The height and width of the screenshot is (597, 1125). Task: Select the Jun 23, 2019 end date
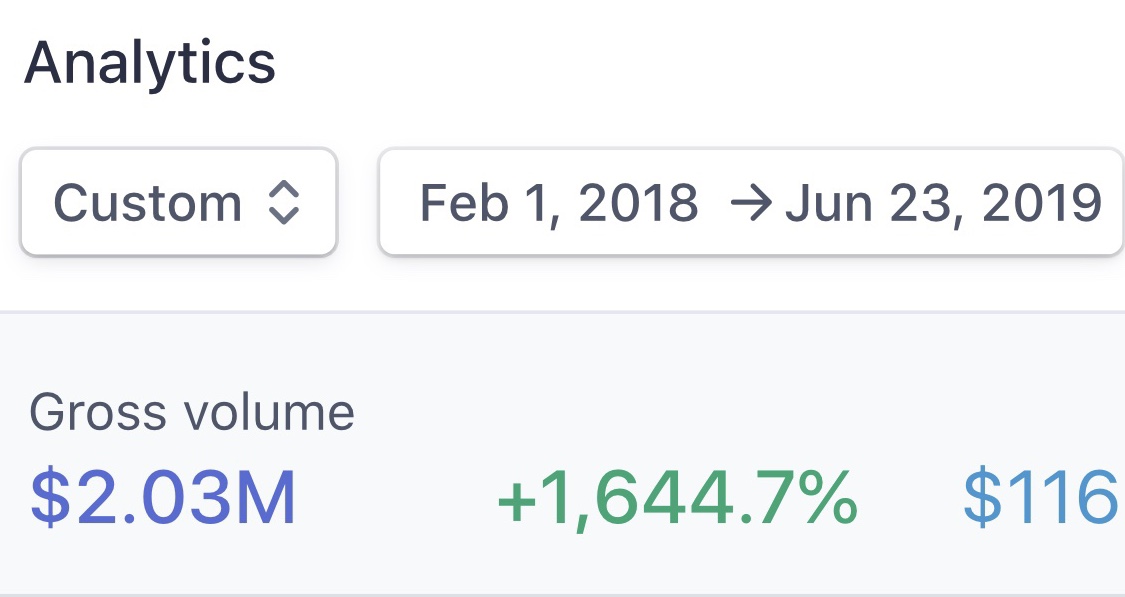(943, 203)
